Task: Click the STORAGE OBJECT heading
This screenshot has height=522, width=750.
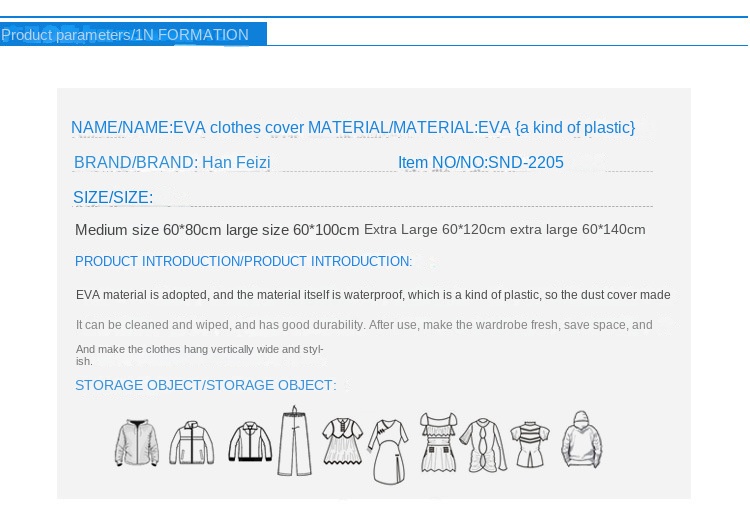Action: 205,385
